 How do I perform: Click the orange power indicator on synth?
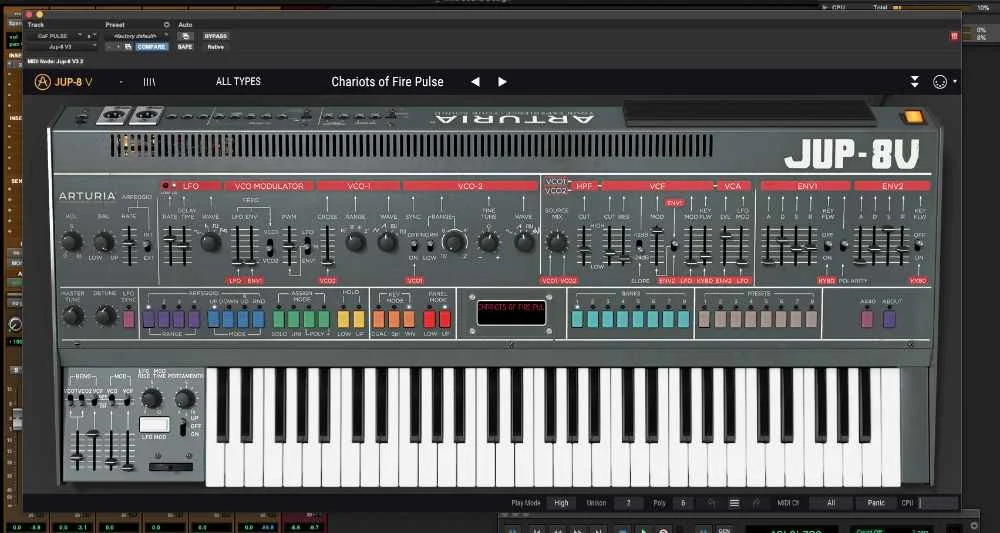point(913,117)
